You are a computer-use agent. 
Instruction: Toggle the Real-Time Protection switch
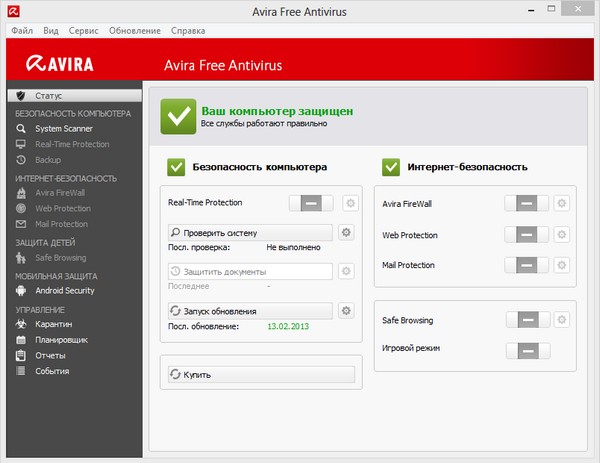tap(312, 203)
